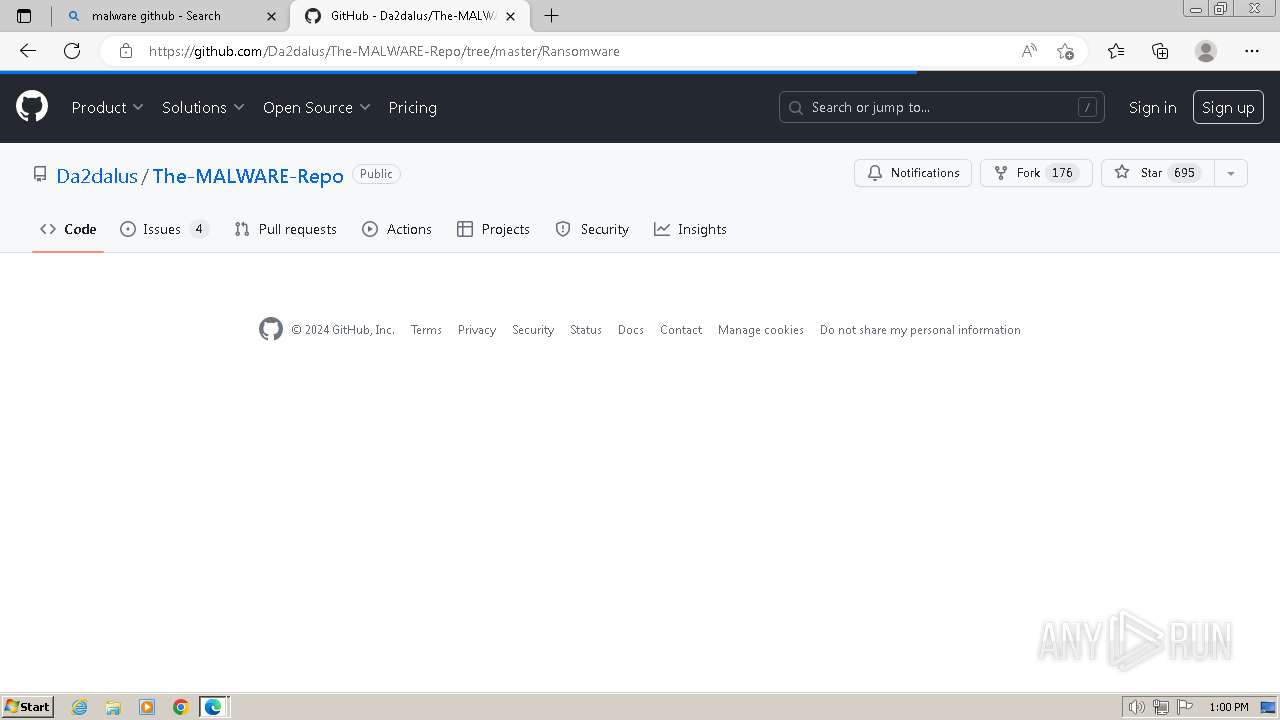
Task: Close the GitHub Da2dalus tab
Action: click(x=511, y=16)
